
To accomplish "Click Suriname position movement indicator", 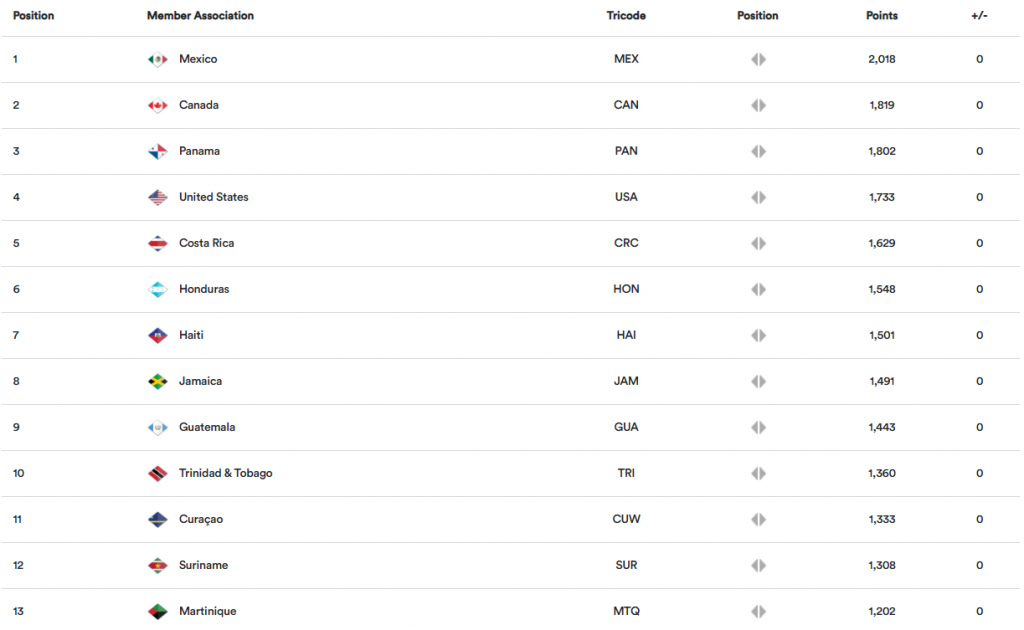I will coord(758,566).
